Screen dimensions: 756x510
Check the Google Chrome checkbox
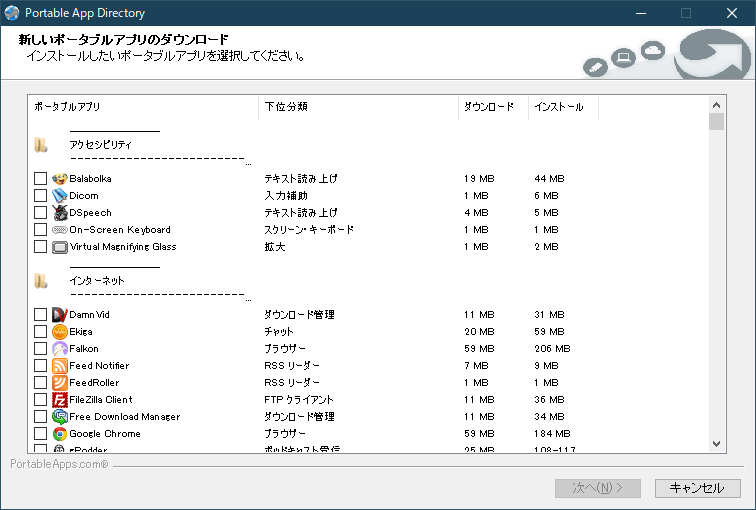pos(40,434)
